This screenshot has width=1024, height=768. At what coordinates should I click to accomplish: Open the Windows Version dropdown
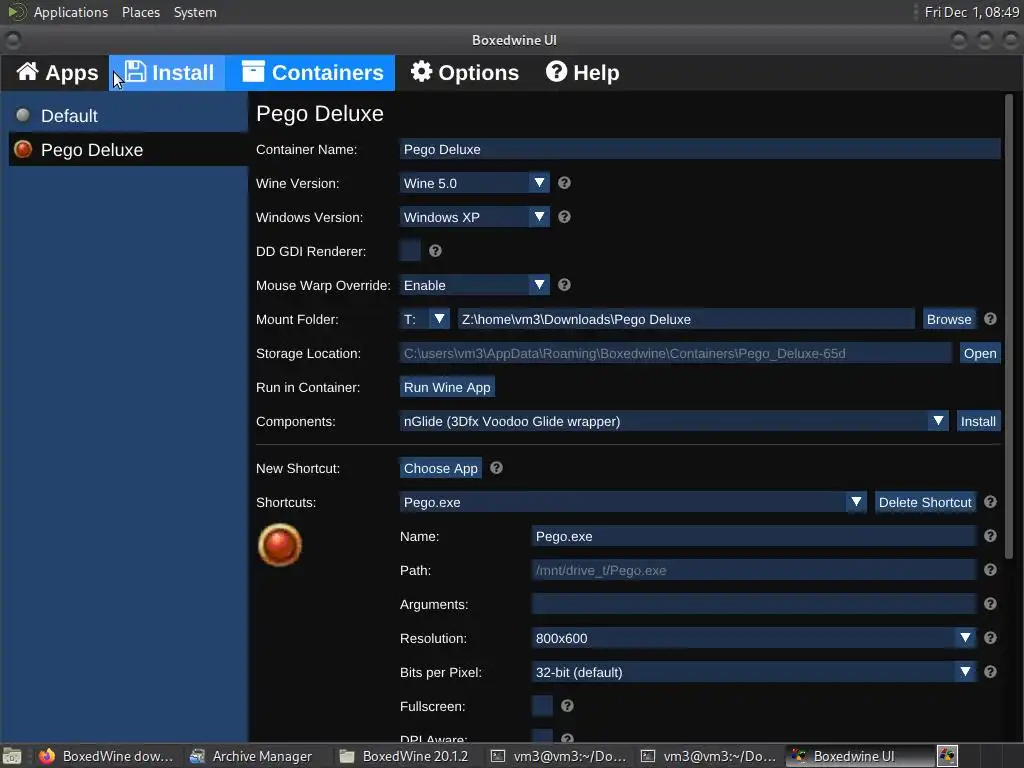474,217
